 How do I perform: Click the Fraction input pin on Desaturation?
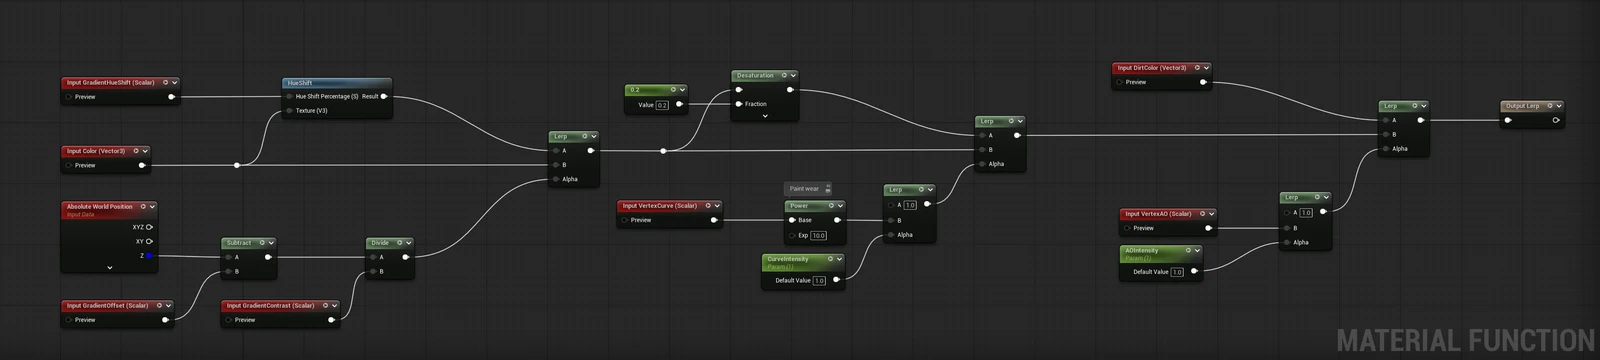(739, 104)
